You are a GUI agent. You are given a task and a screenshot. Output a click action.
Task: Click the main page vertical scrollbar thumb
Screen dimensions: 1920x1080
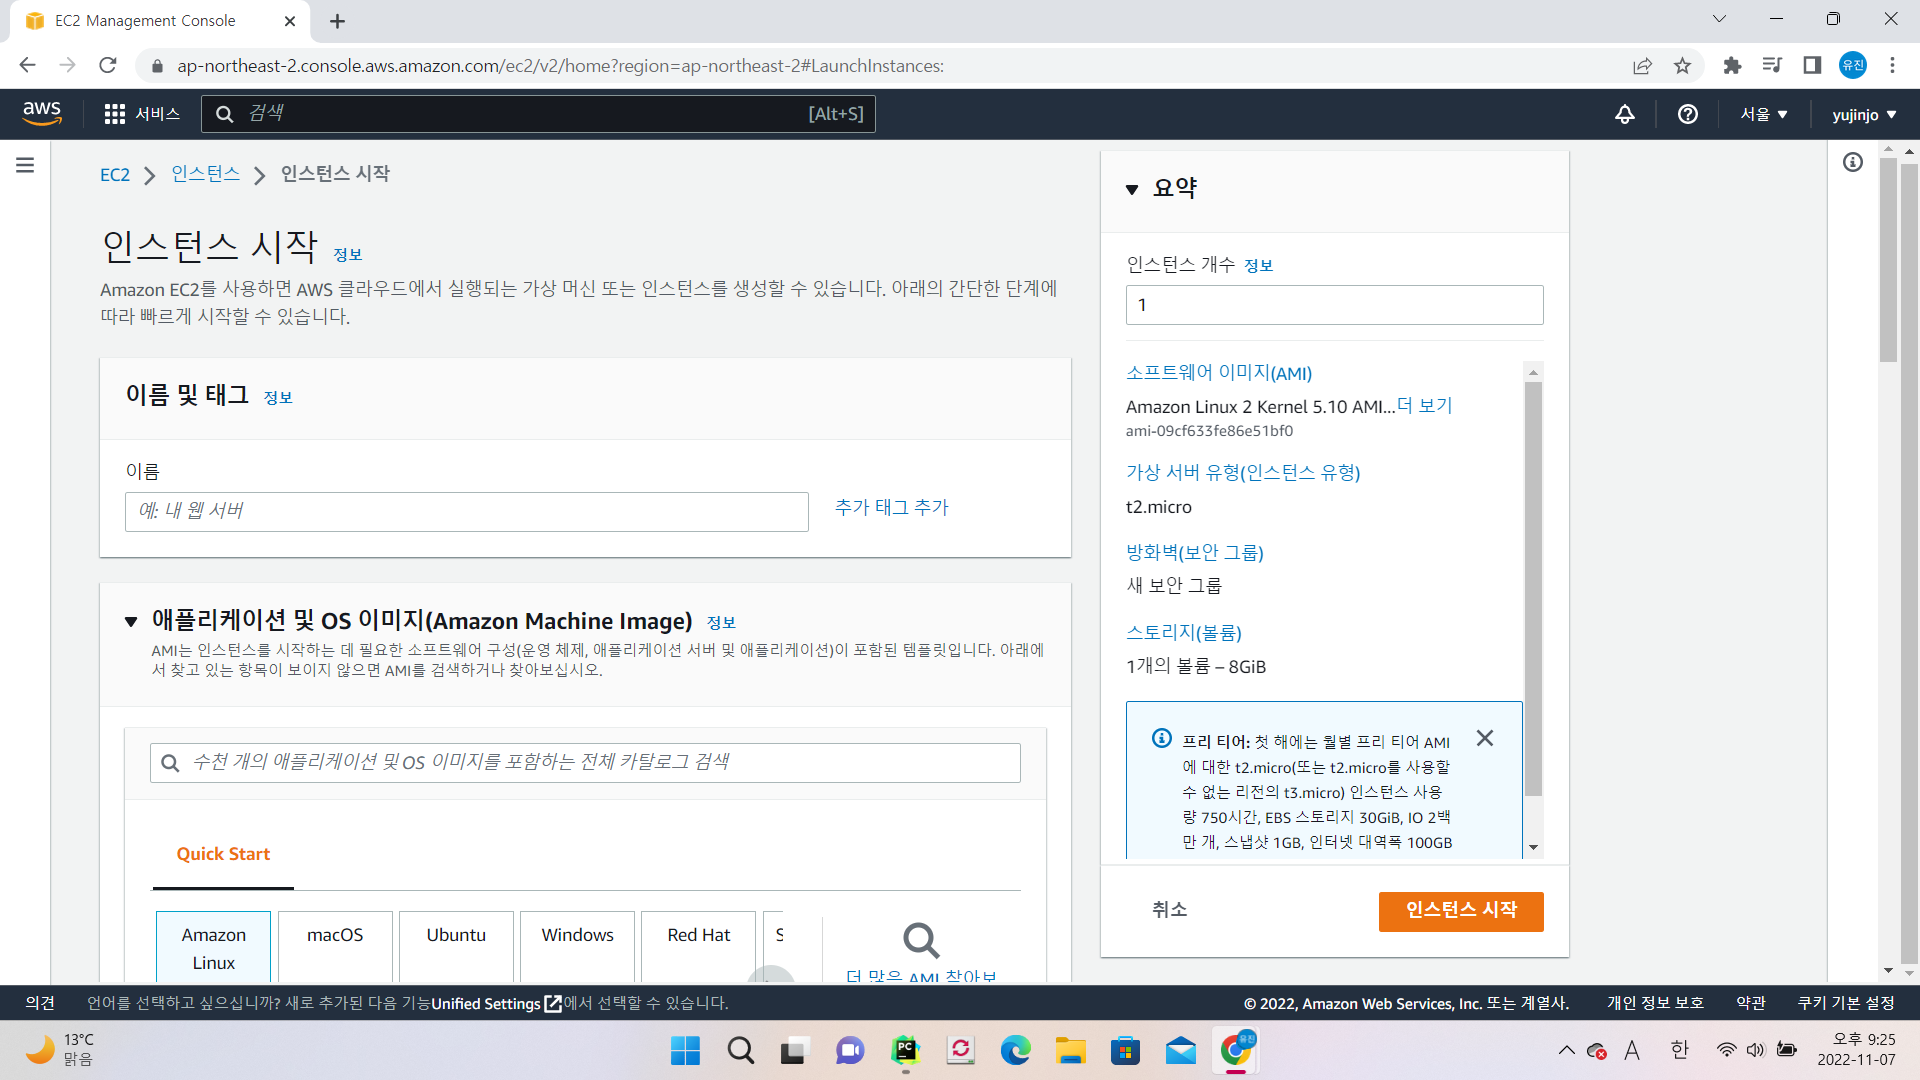tap(1888, 260)
